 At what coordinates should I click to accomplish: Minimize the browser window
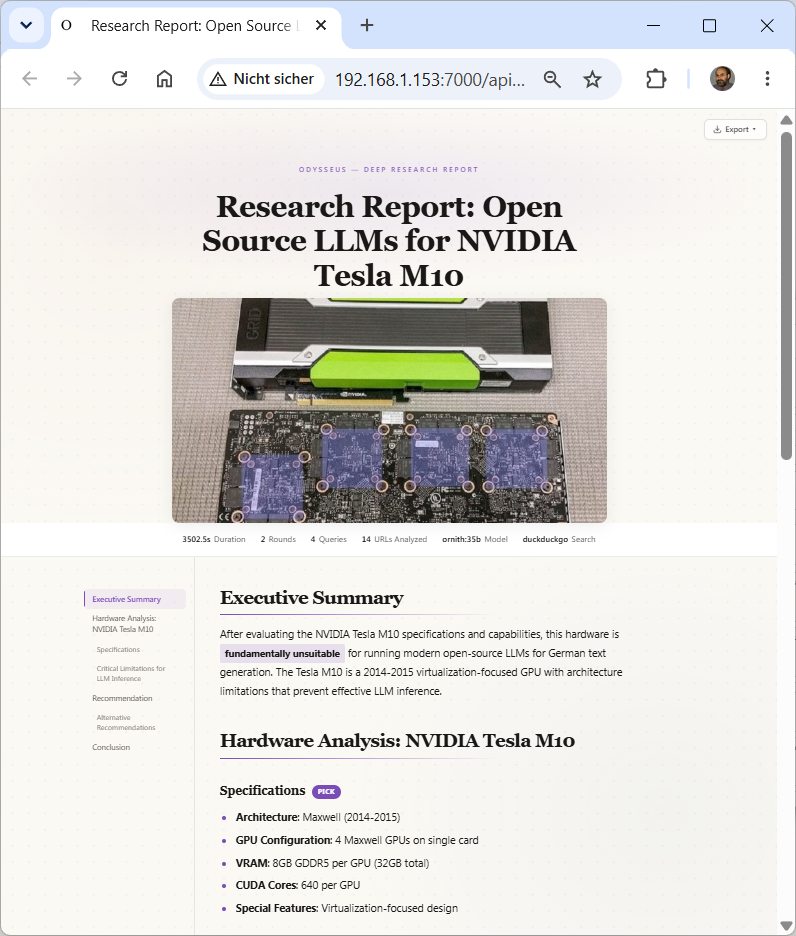[x=653, y=26]
